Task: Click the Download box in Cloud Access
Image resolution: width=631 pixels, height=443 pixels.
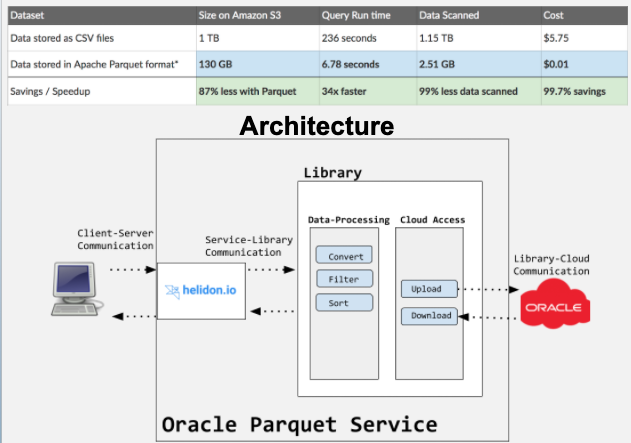Action: coord(429,316)
